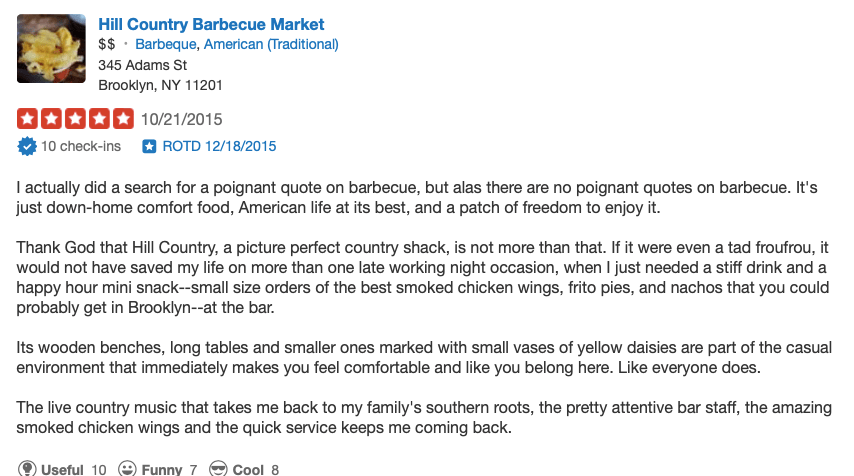This screenshot has height=476, width=854.
Task: Select the Barbeque category link
Action: pos(167,44)
